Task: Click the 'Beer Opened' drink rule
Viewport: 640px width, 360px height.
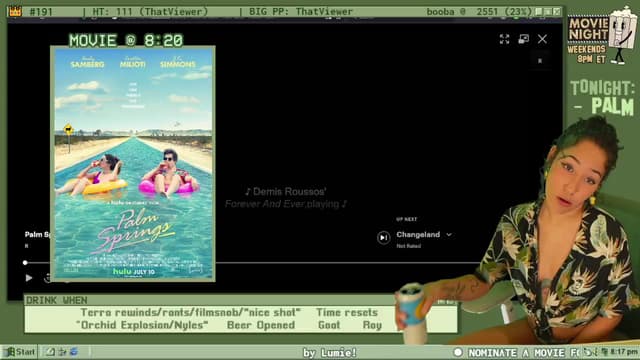Action: coord(261,325)
